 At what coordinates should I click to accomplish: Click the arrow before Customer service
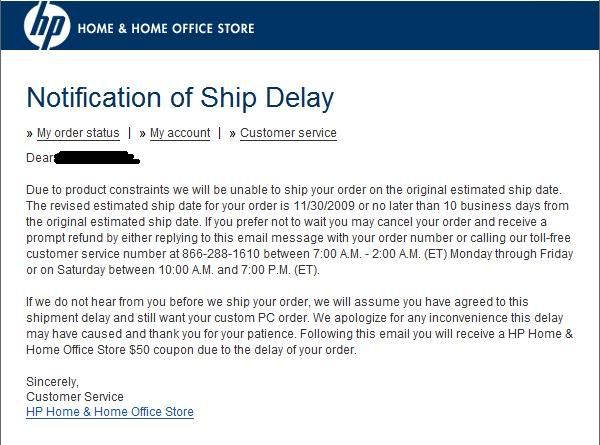[x=232, y=134]
